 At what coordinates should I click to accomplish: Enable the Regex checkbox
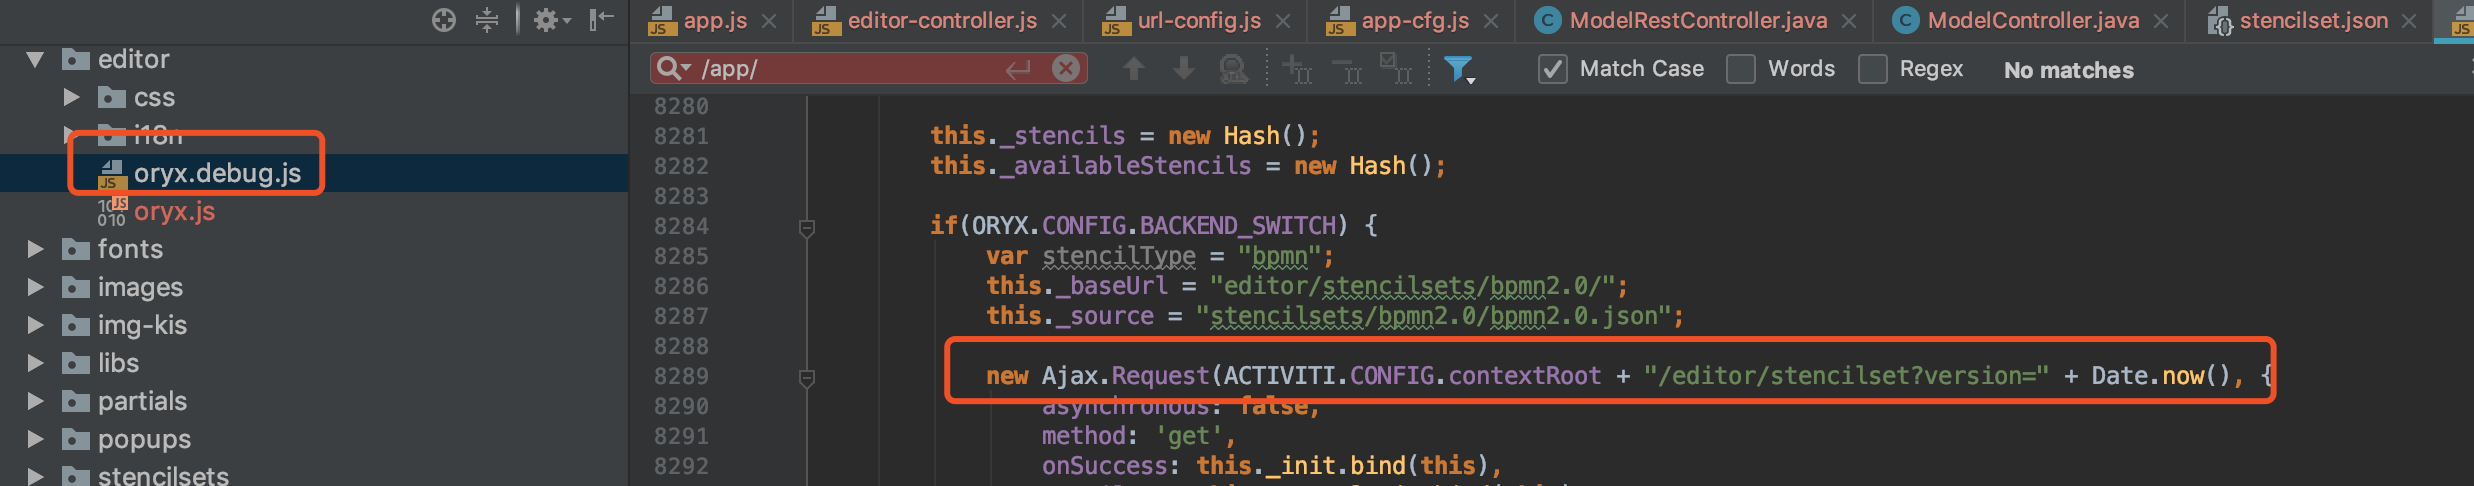[1872, 69]
